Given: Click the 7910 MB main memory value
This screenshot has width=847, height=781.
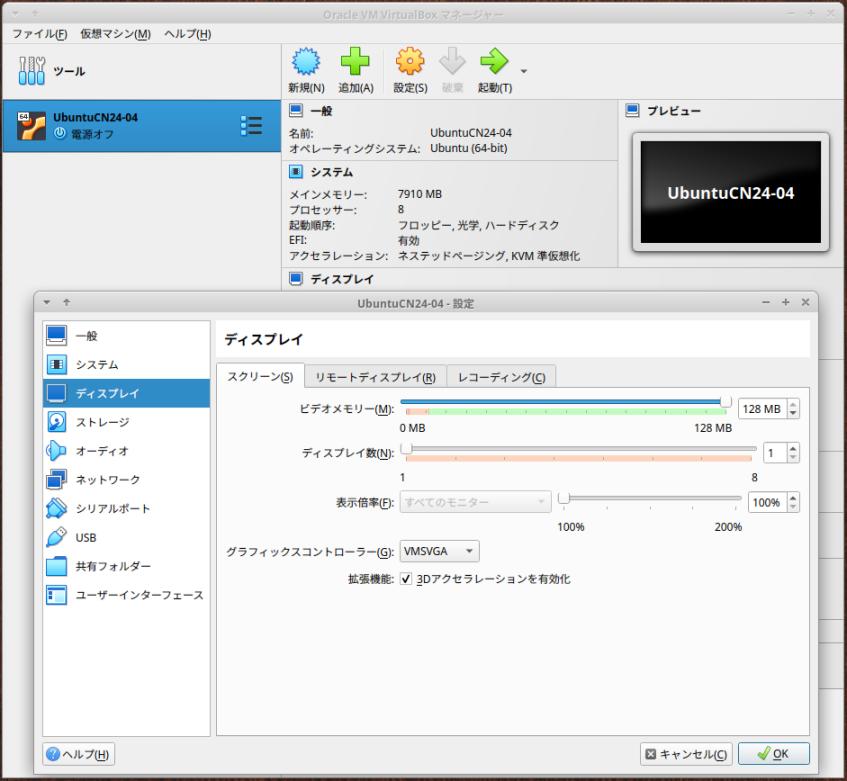Looking at the screenshot, I should tap(420, 194).
